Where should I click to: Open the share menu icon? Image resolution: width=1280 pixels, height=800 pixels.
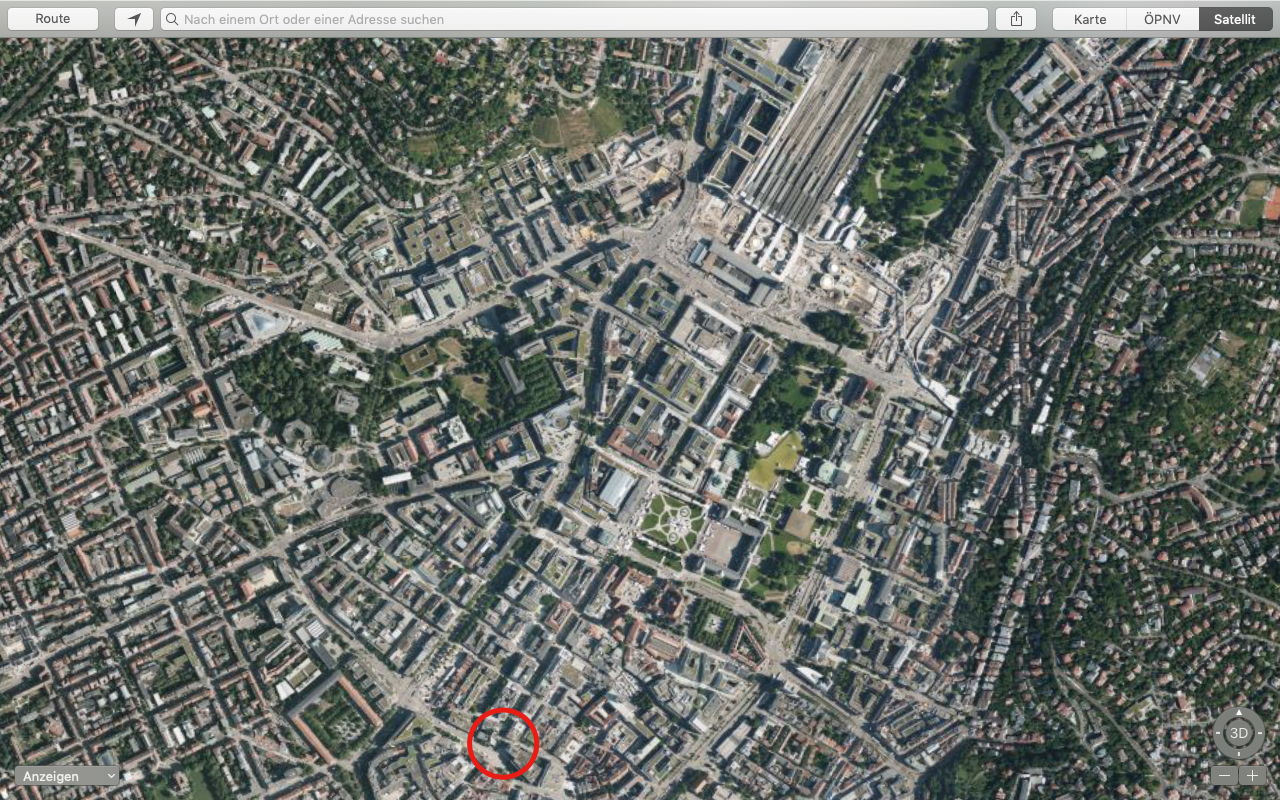pos(1016,19)
